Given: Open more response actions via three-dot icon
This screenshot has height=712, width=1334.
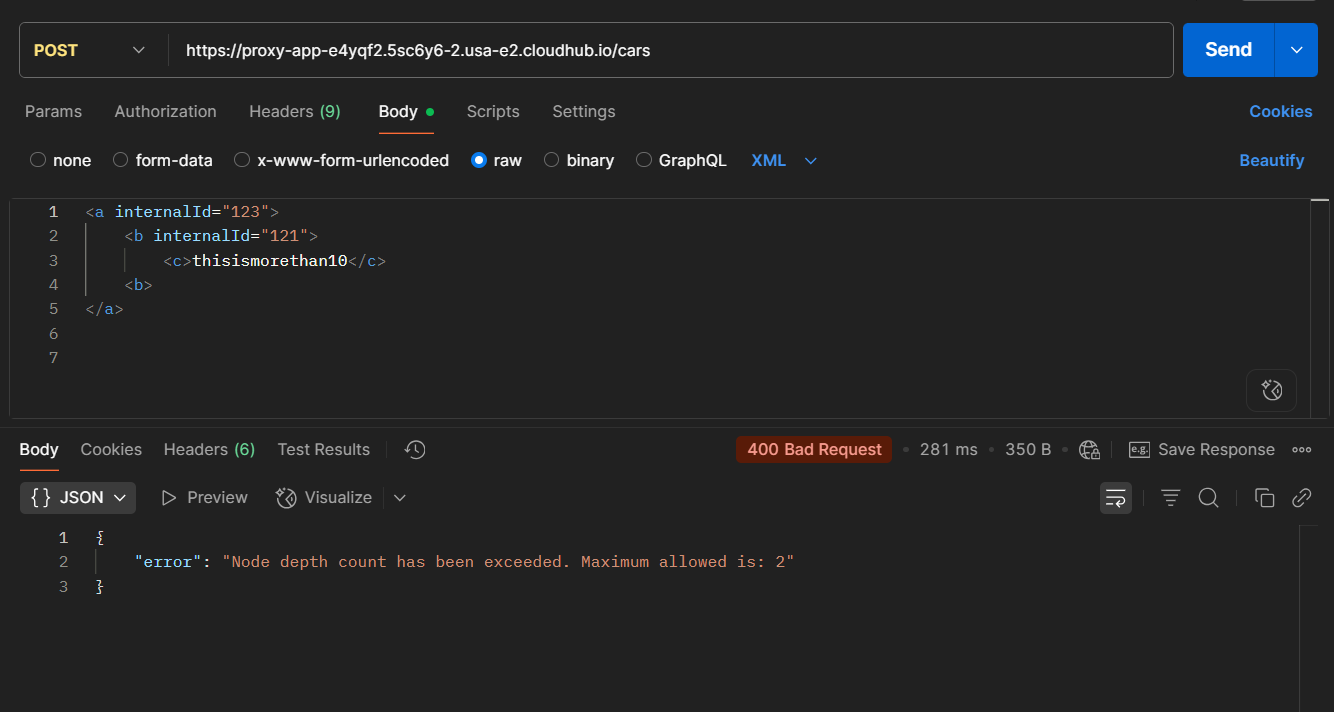Looking at the screenshot, I should point(1301,449).
